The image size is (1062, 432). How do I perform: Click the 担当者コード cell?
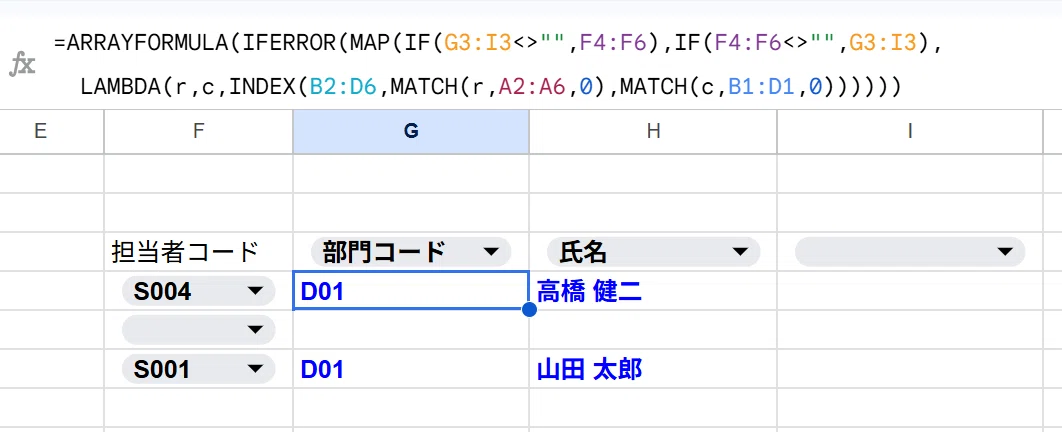pyautogui.click(x=198, y=252)
